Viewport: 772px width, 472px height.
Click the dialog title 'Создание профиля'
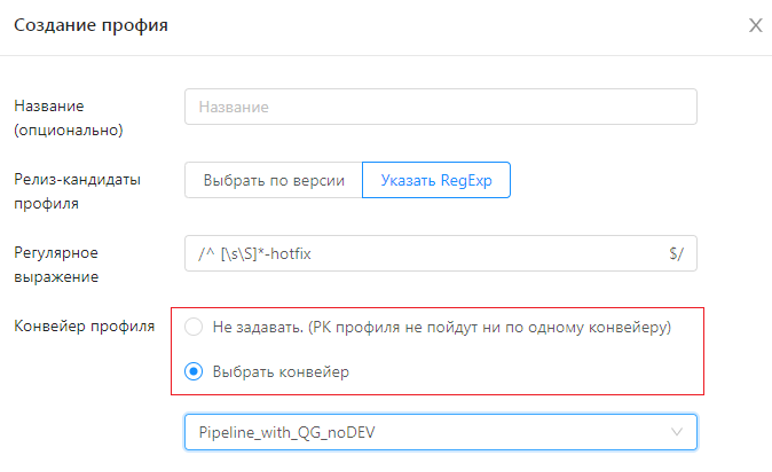coord(90,25)
